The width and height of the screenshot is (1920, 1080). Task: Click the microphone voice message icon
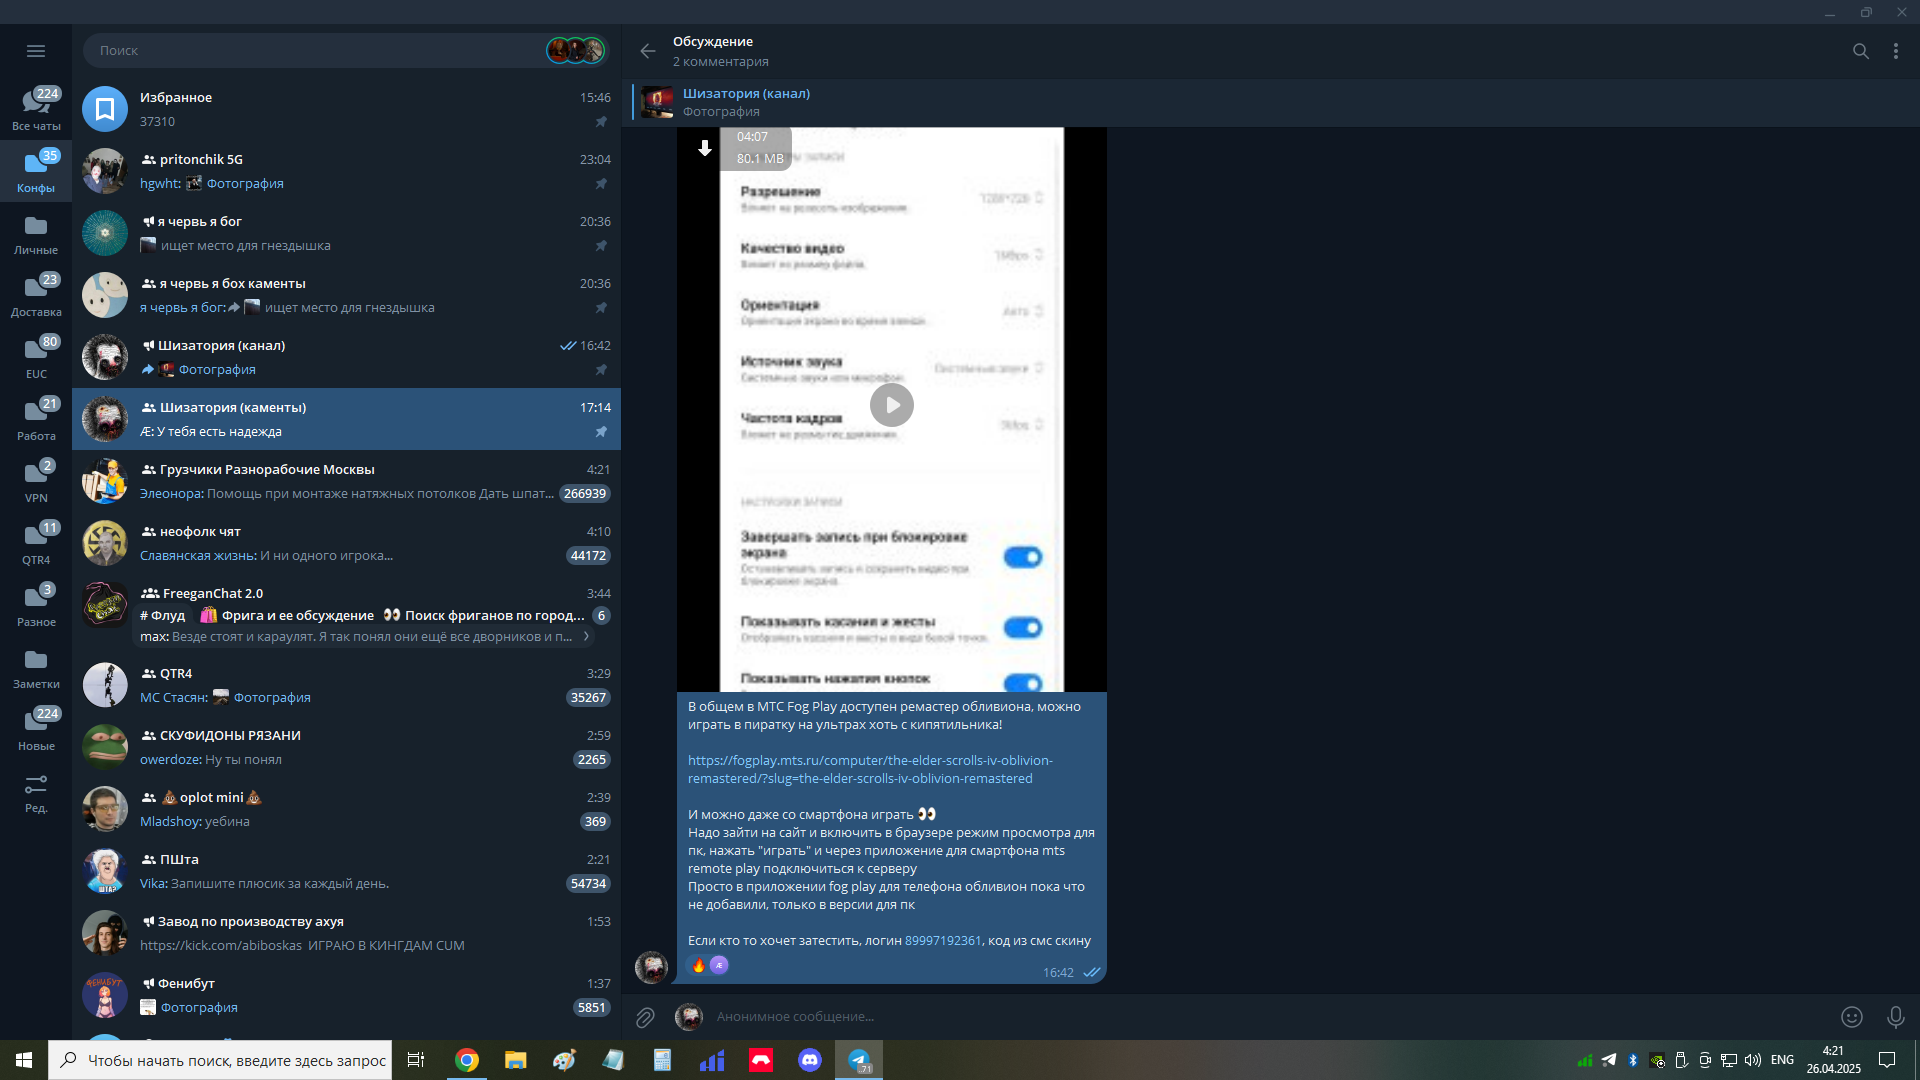coord(1895,1017)
